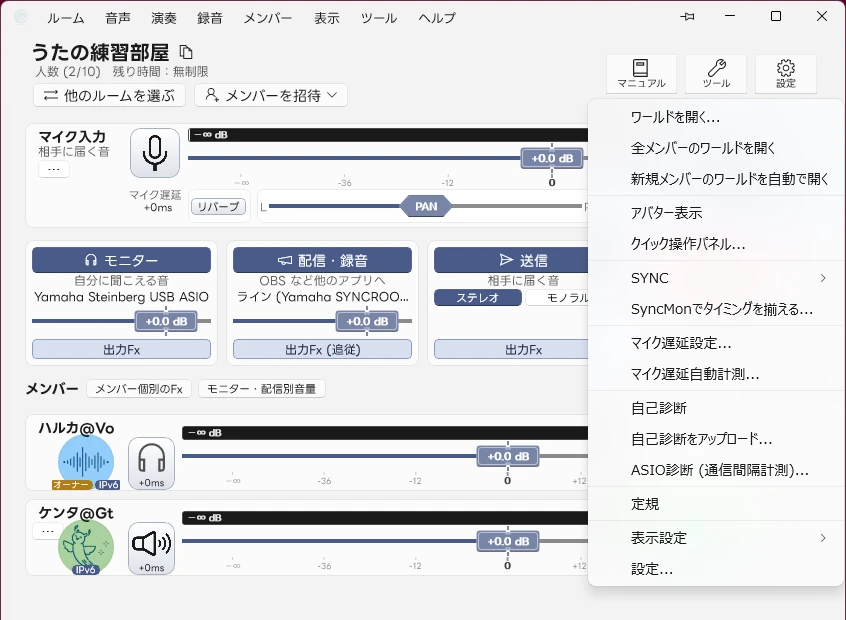Open モニター・配信別音量
This screenshot has width=846, height=620.
[x=262, y=389]
